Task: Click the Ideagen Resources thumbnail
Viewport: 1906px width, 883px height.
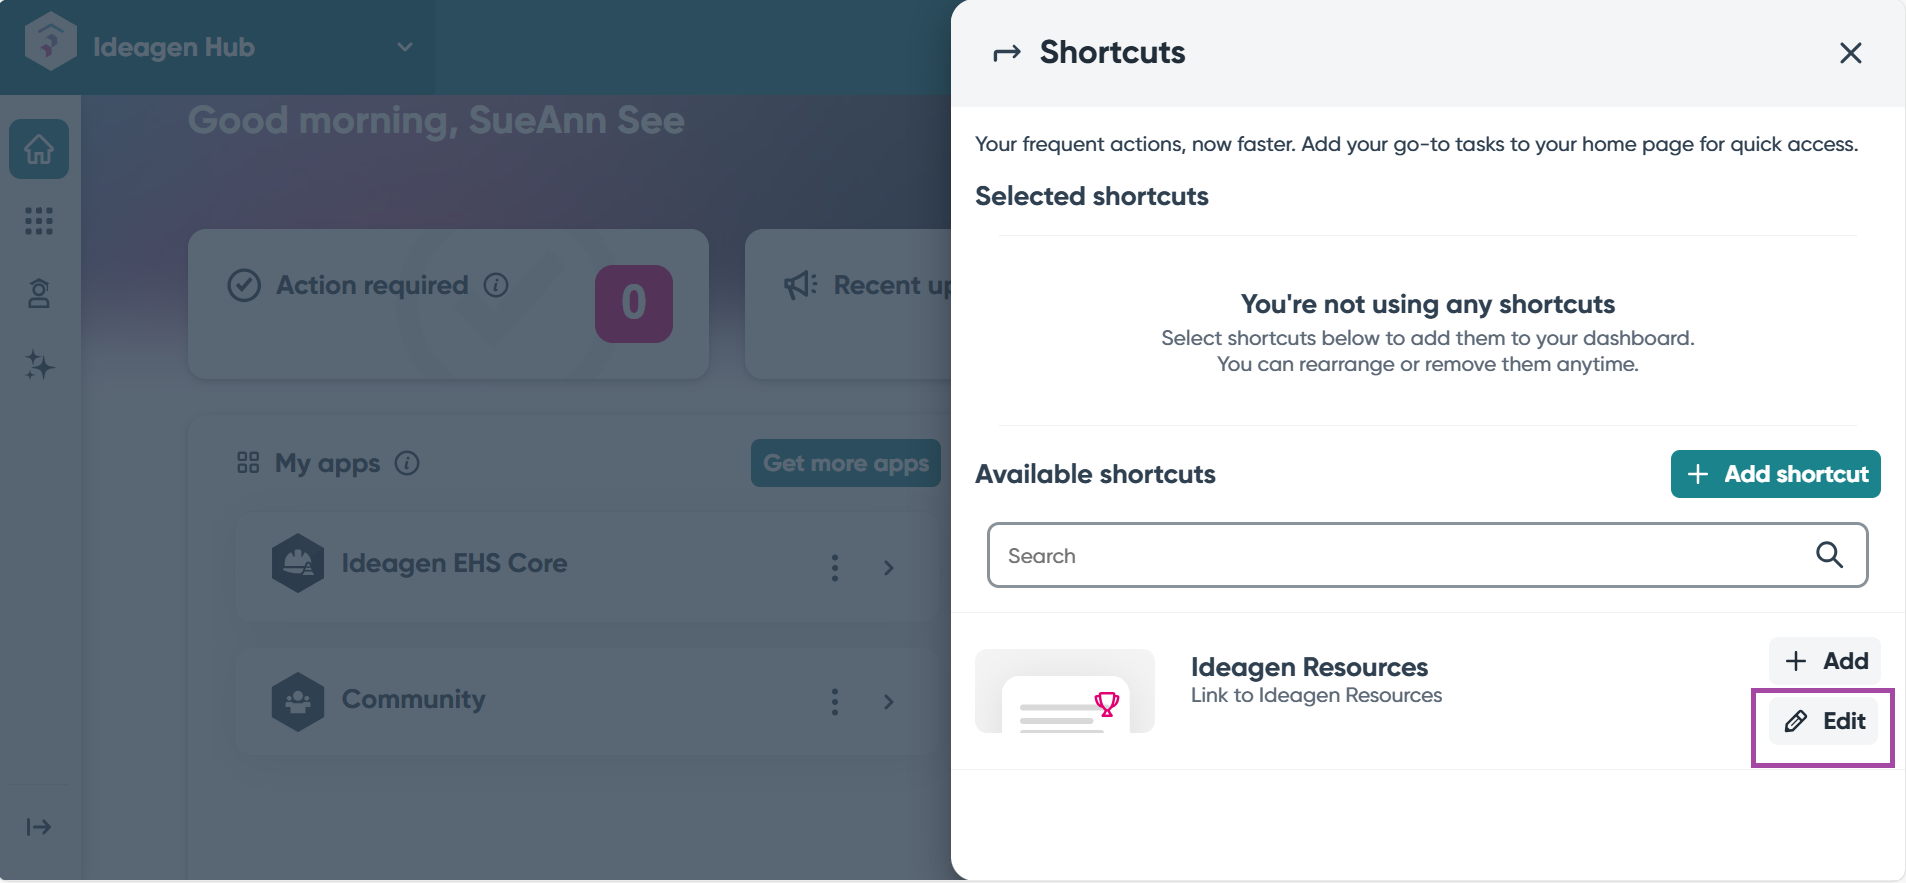Action: pos(1065,691)
